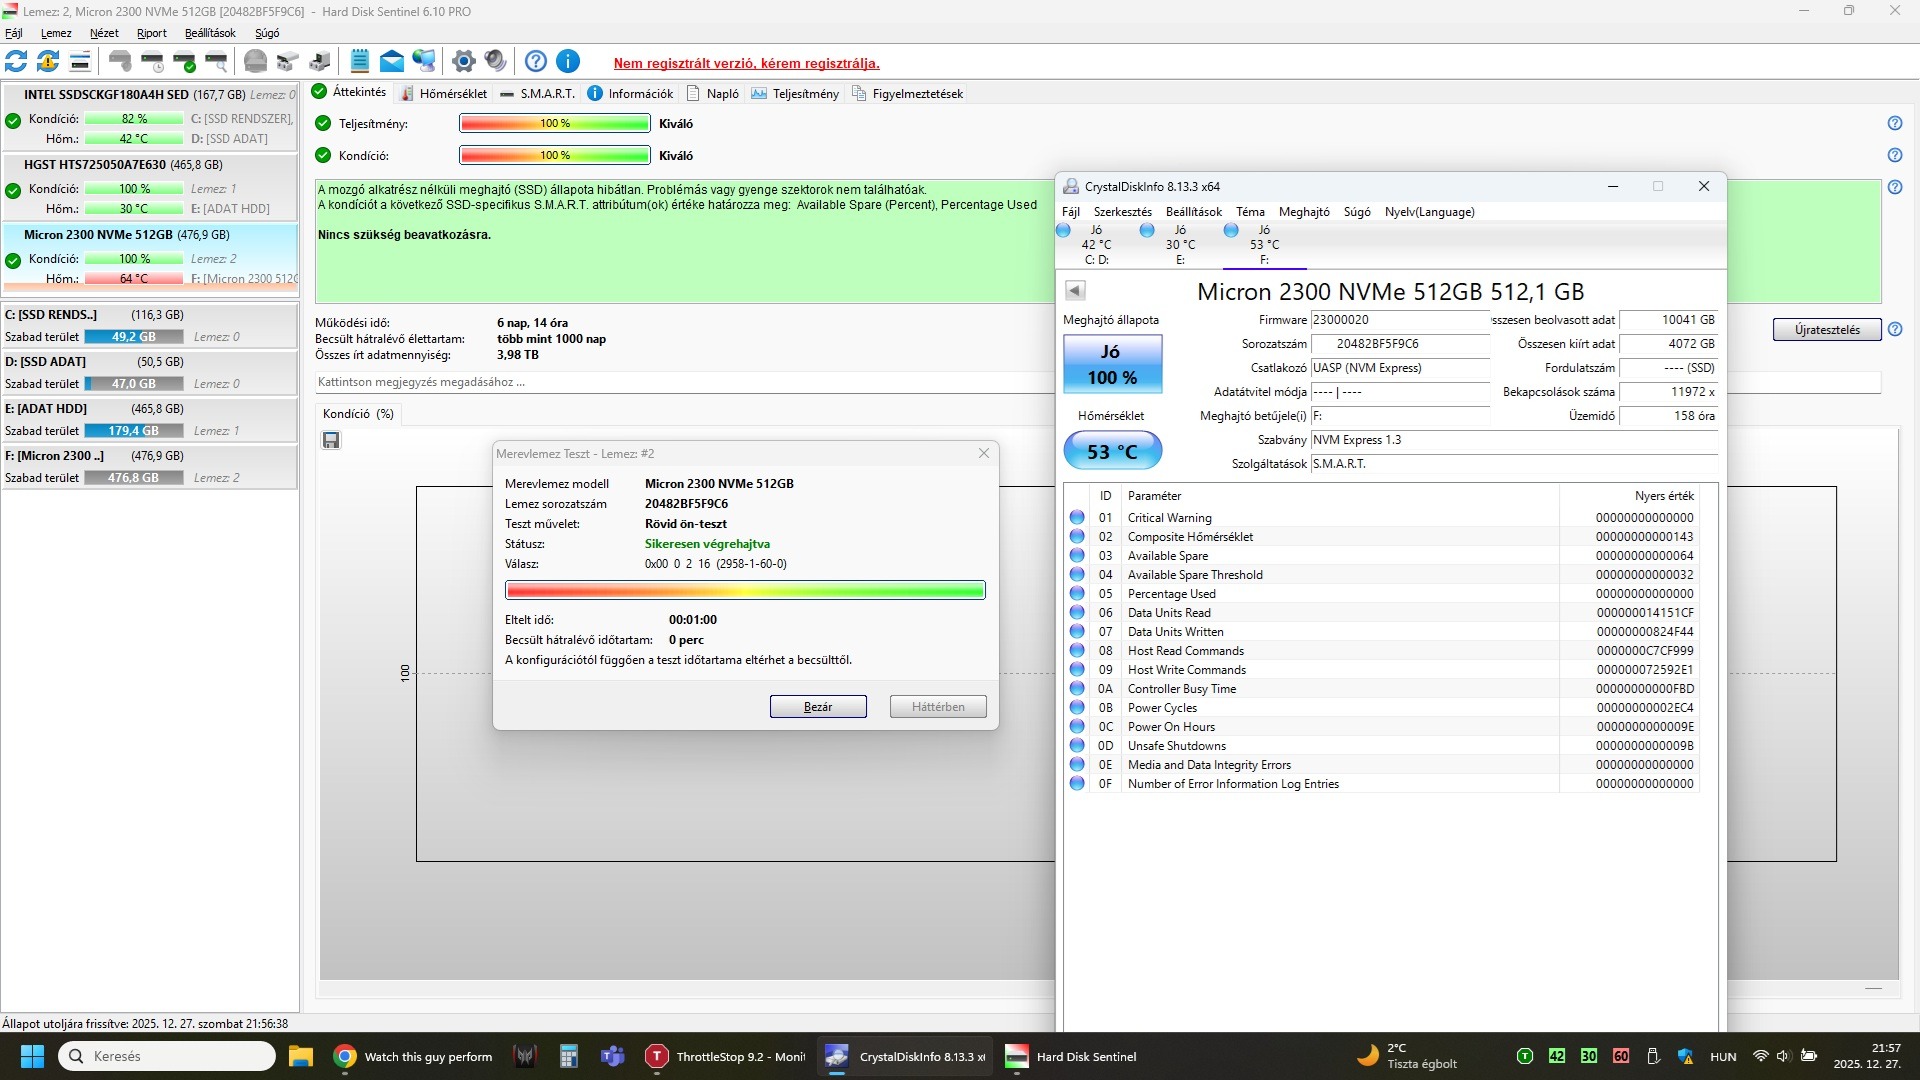Open the Riport menu

click(x=152, y=33)
